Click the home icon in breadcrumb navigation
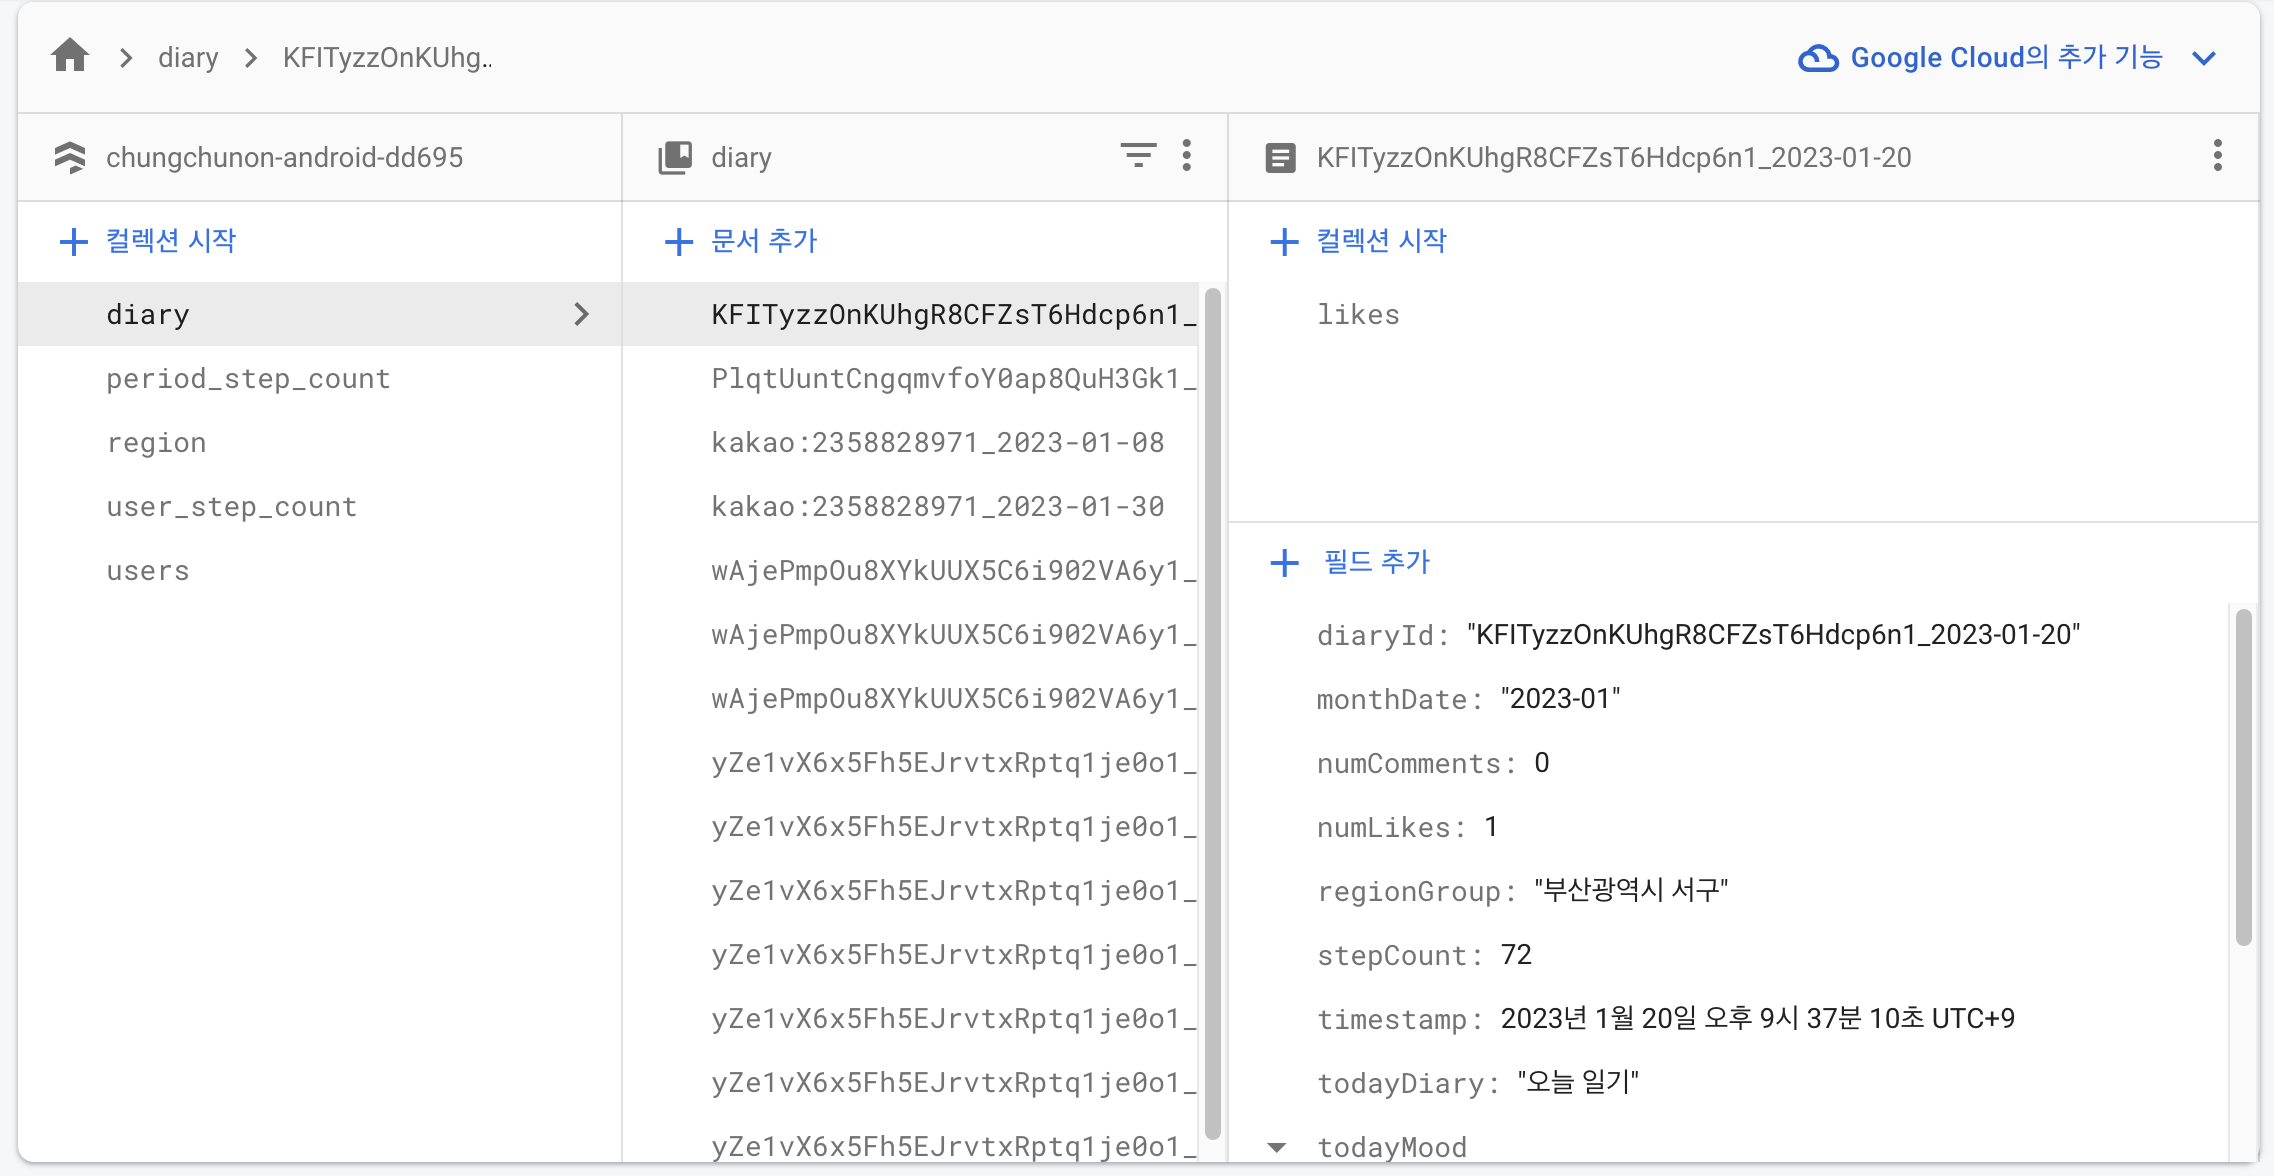This screenshot has height=1176, width=2274. [69, 58]
